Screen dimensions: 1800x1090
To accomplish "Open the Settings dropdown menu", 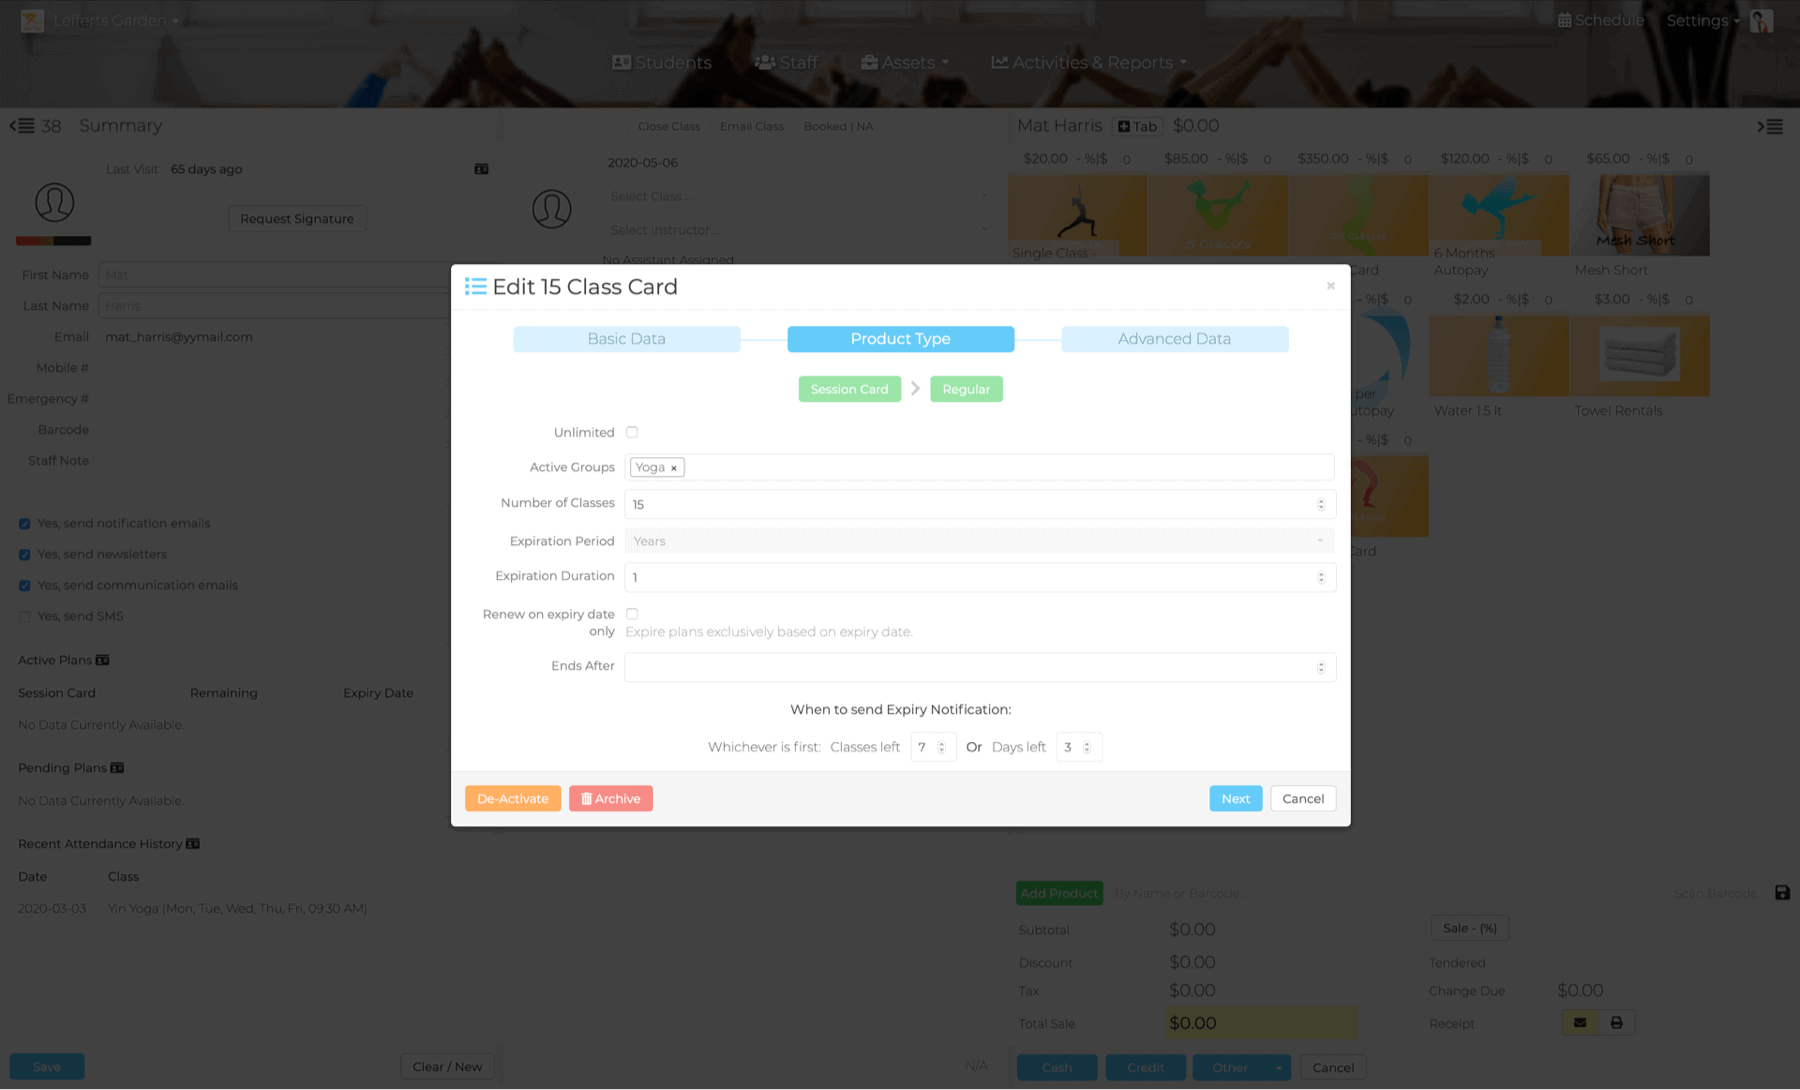I will pos(1703,20).
